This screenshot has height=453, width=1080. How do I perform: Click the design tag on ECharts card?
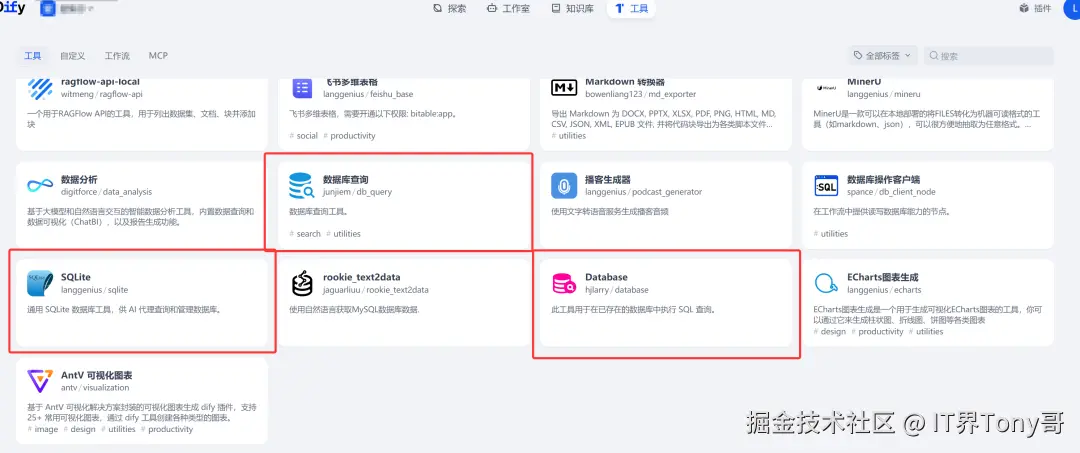click(x=829, y=332)
